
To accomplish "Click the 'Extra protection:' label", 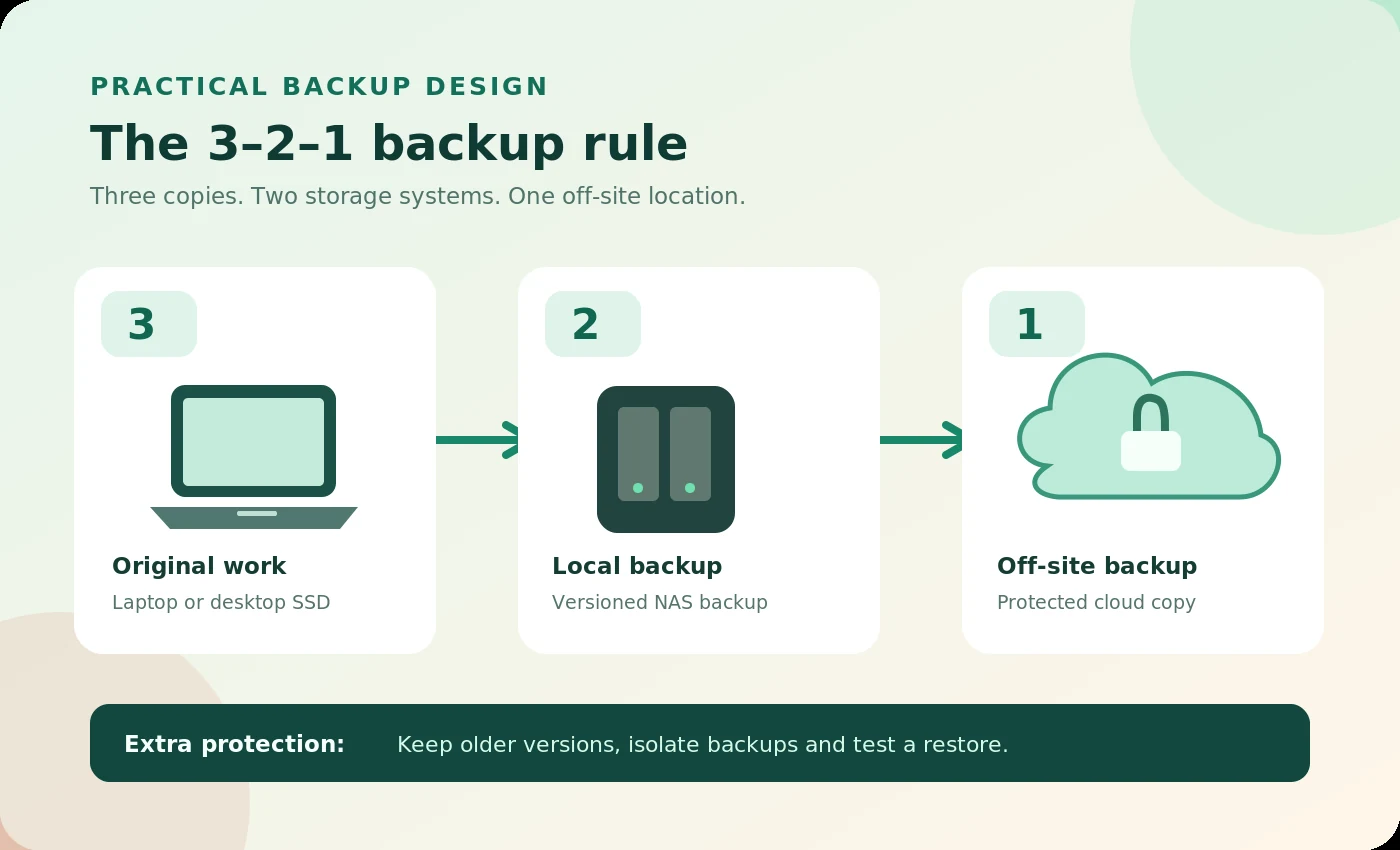I will [234, 744].
